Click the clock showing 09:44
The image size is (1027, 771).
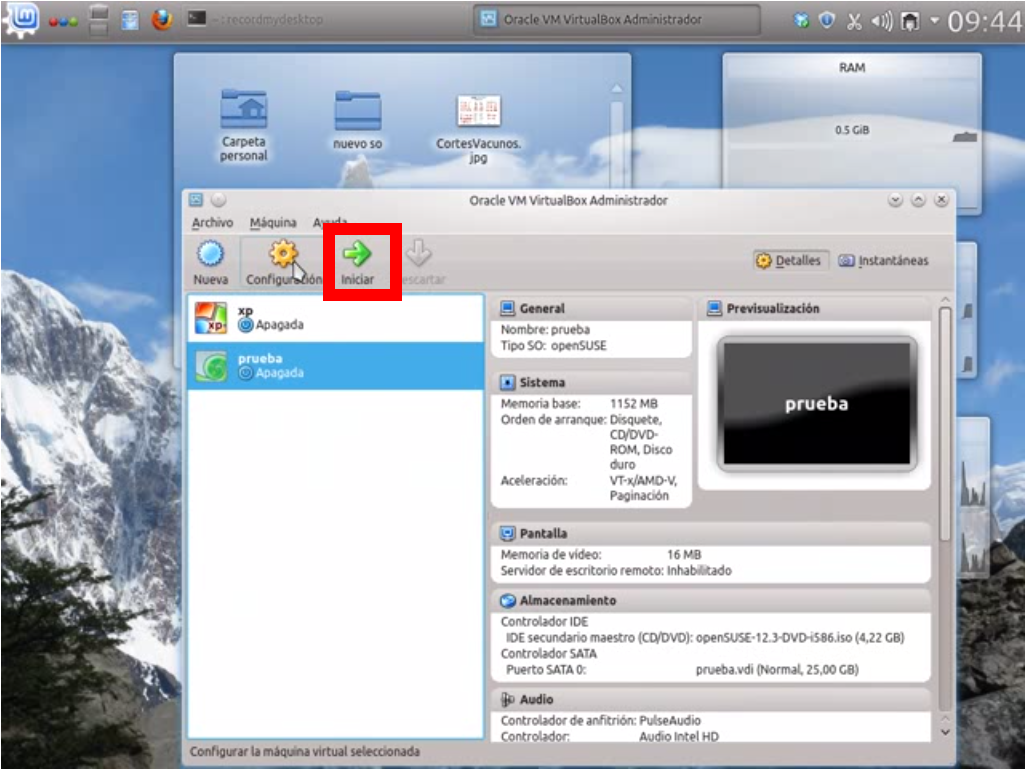tap(984, 22)
